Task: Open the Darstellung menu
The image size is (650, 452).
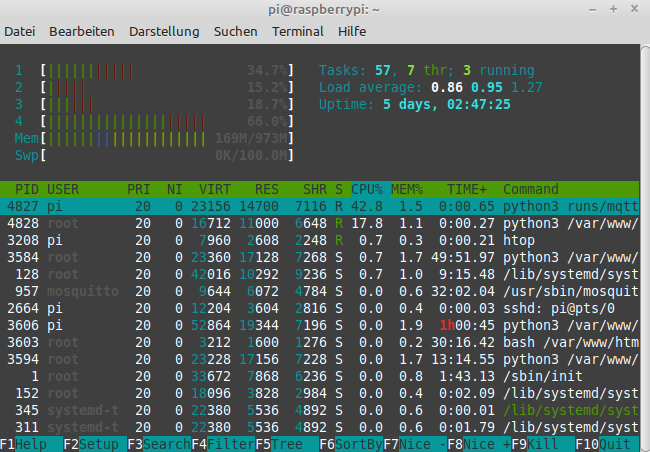Action: tap(164, 31)
